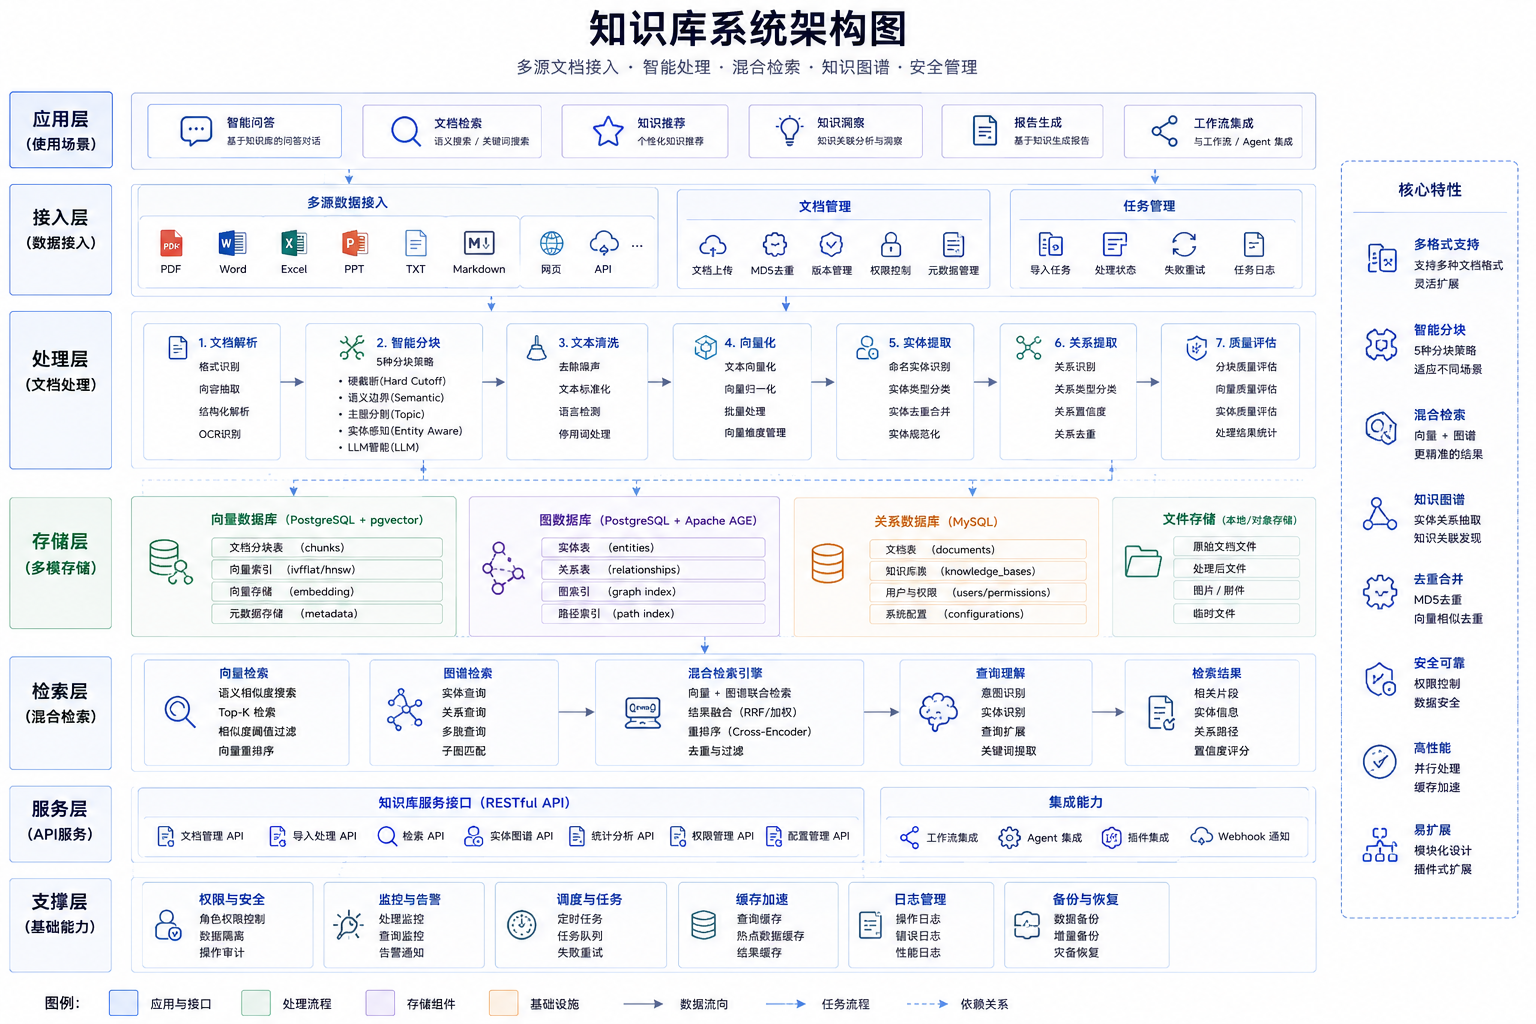This screenshot has height=1024, width=1536.
Task: Click the TXT file icon
Action: point(416,243)
